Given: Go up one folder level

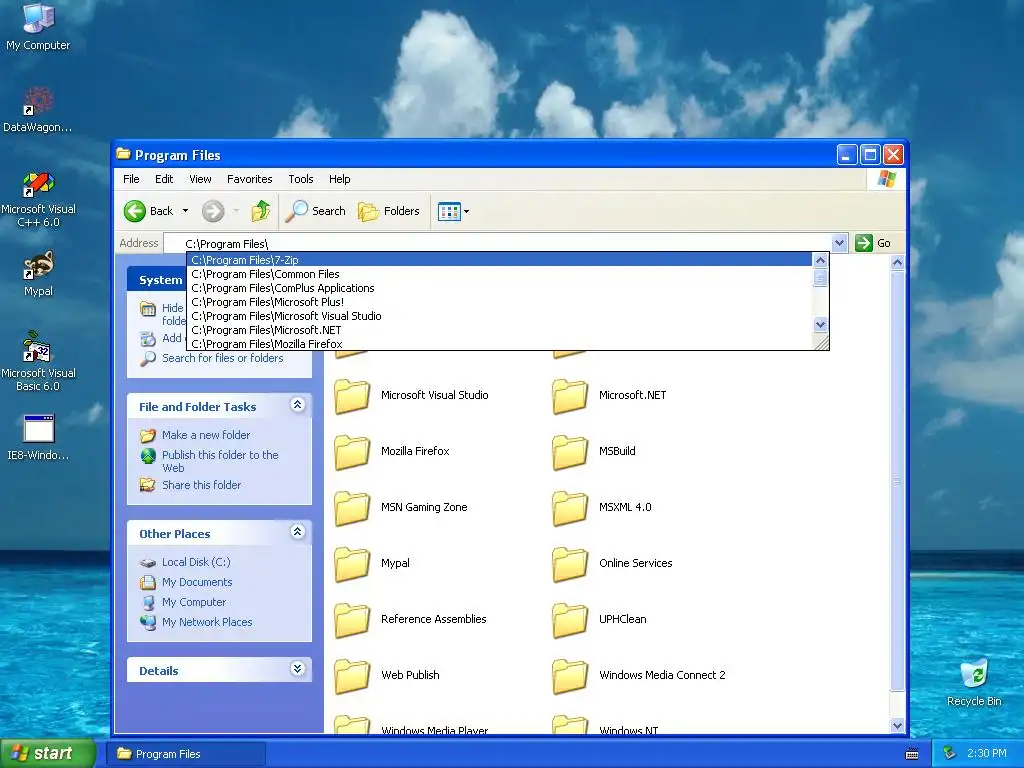Looking at the screenshot, I should (x=261, y=211).
